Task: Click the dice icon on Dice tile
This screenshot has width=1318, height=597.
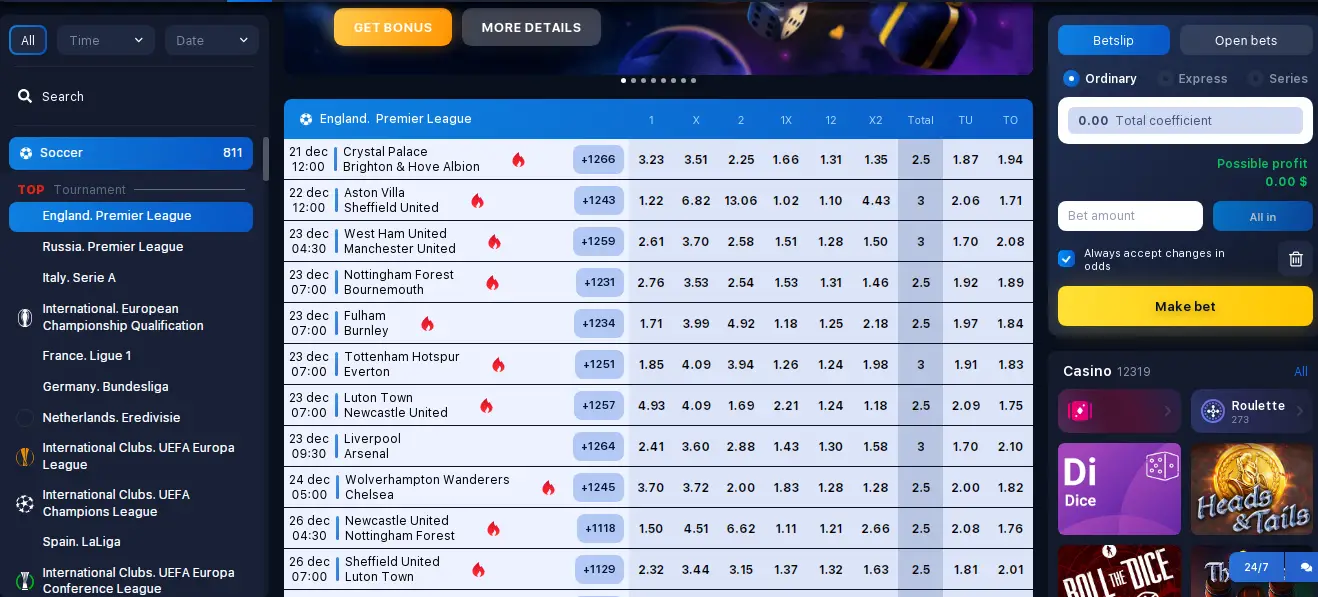Action: click(x=1161, y=466)
